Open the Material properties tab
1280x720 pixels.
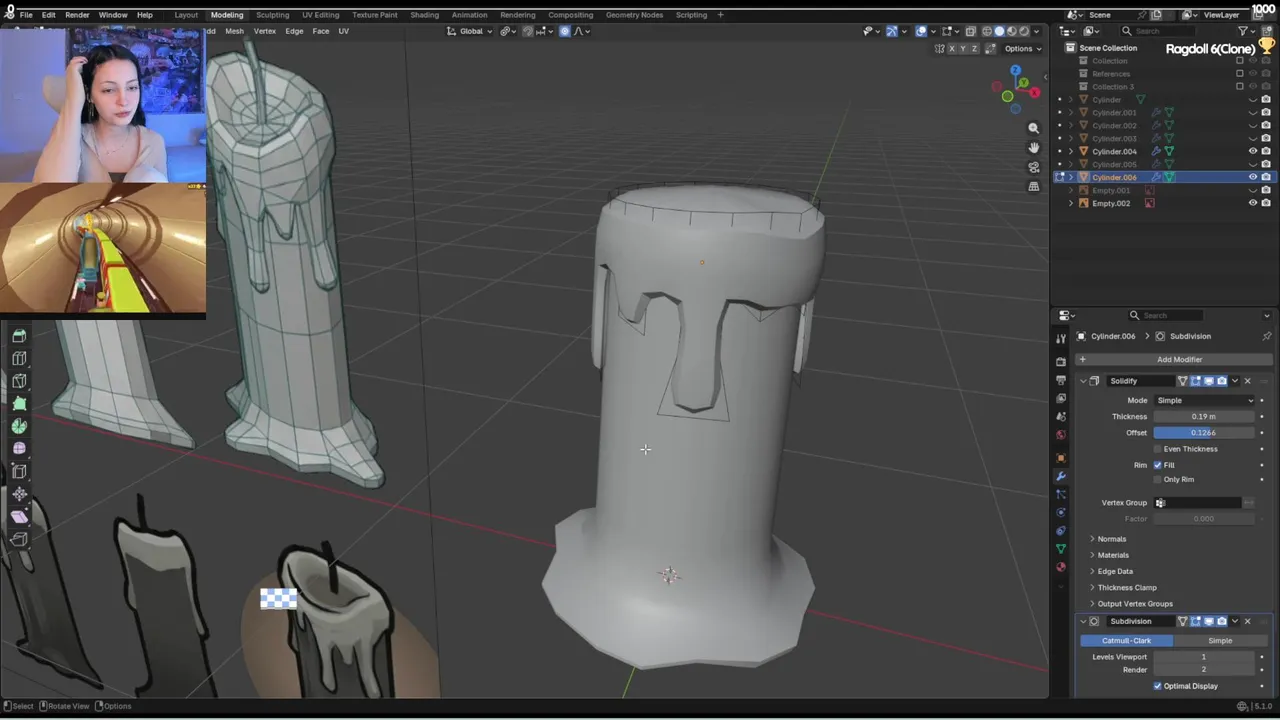1061,567
